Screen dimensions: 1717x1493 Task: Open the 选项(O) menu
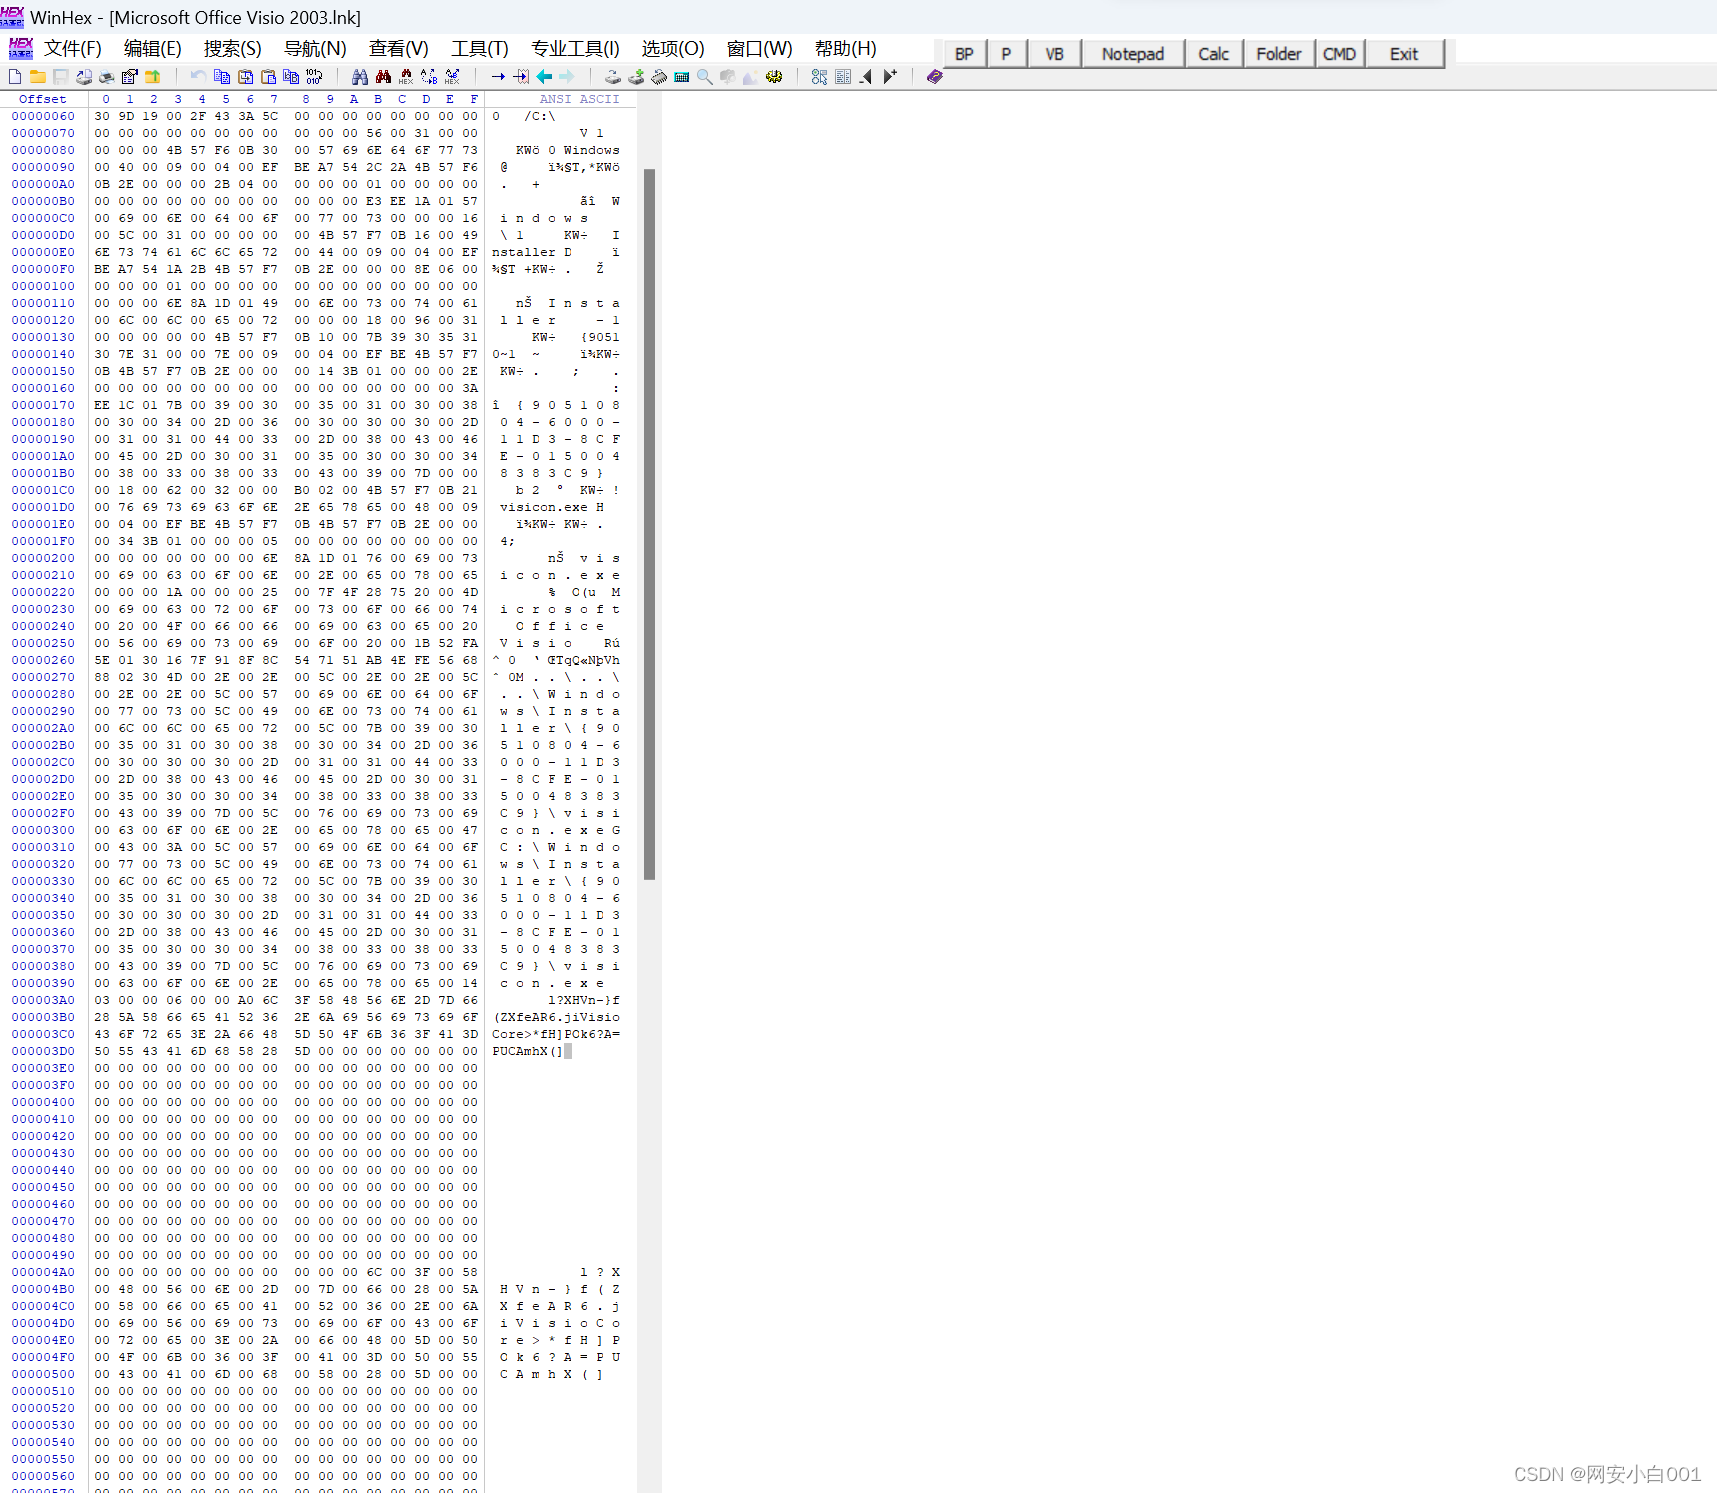(672, 49)
